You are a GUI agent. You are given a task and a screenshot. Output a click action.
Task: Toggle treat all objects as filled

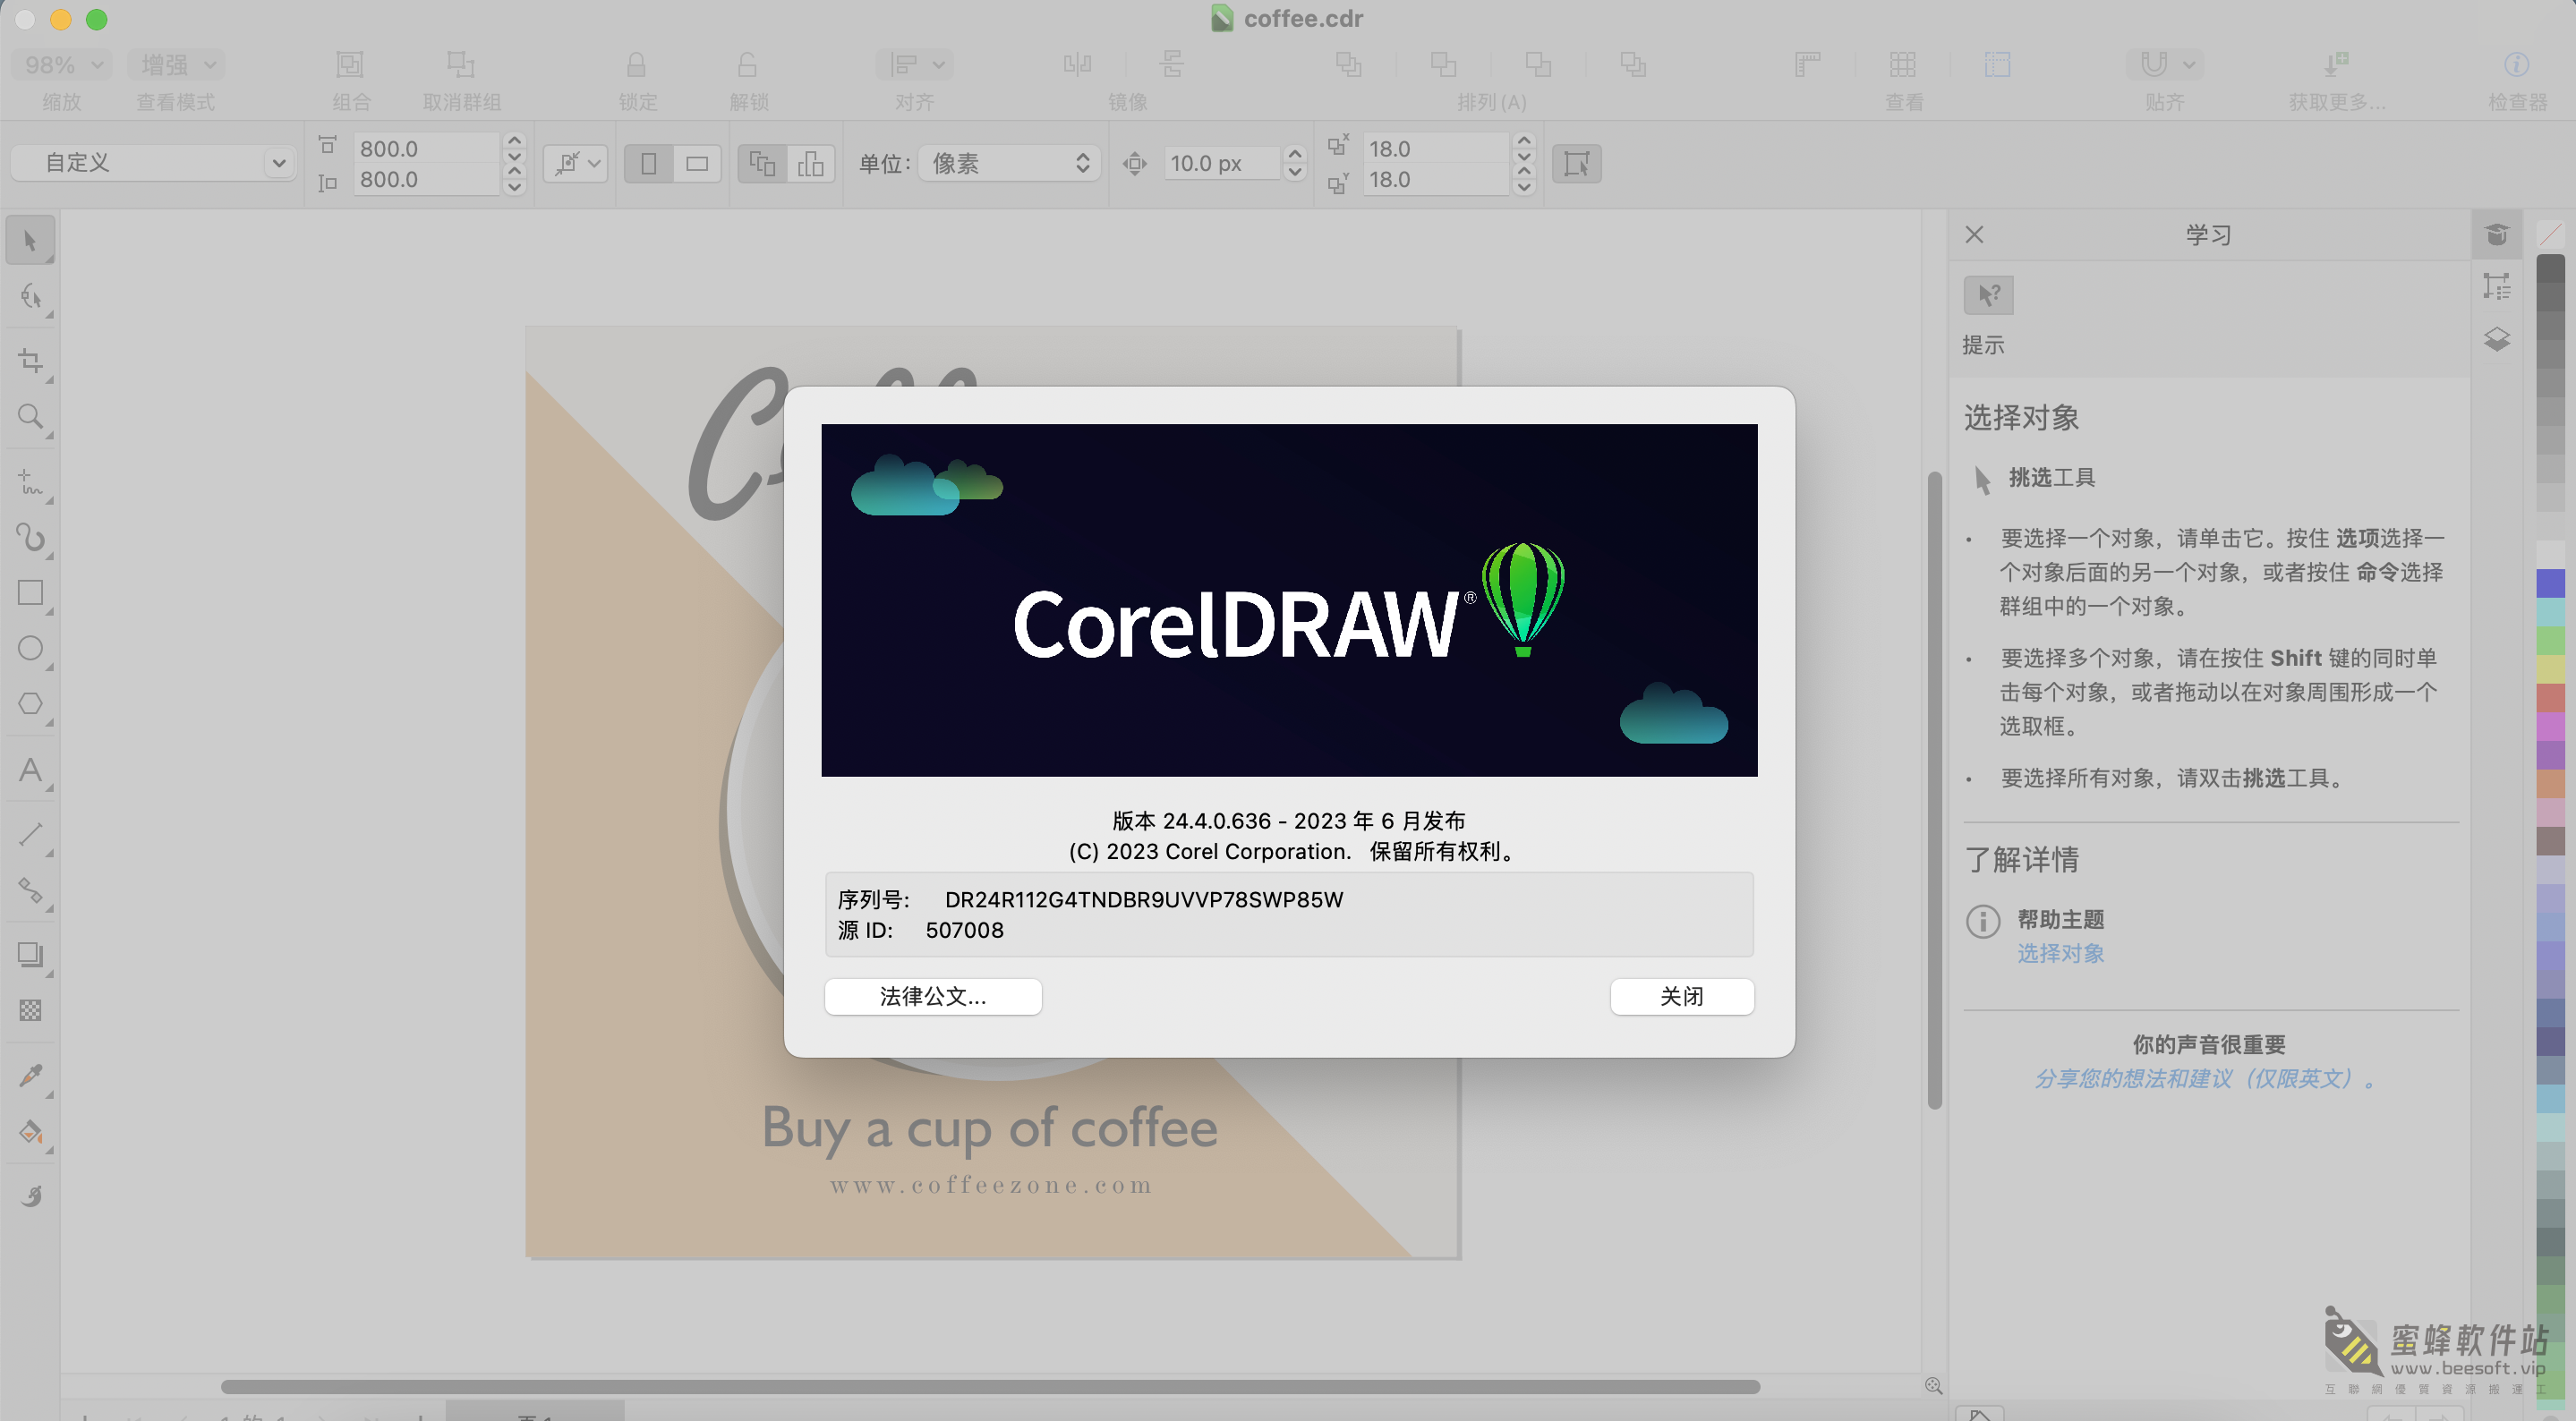tap(1576, 163)
